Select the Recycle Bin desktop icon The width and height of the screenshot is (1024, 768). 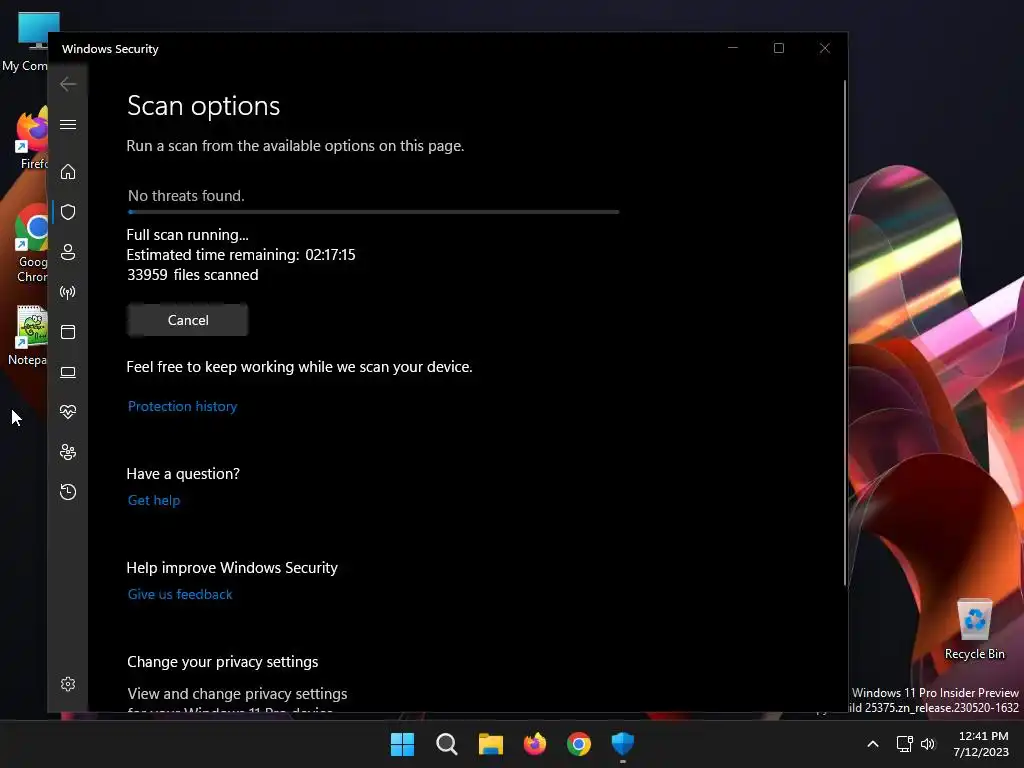click(974, 629)
